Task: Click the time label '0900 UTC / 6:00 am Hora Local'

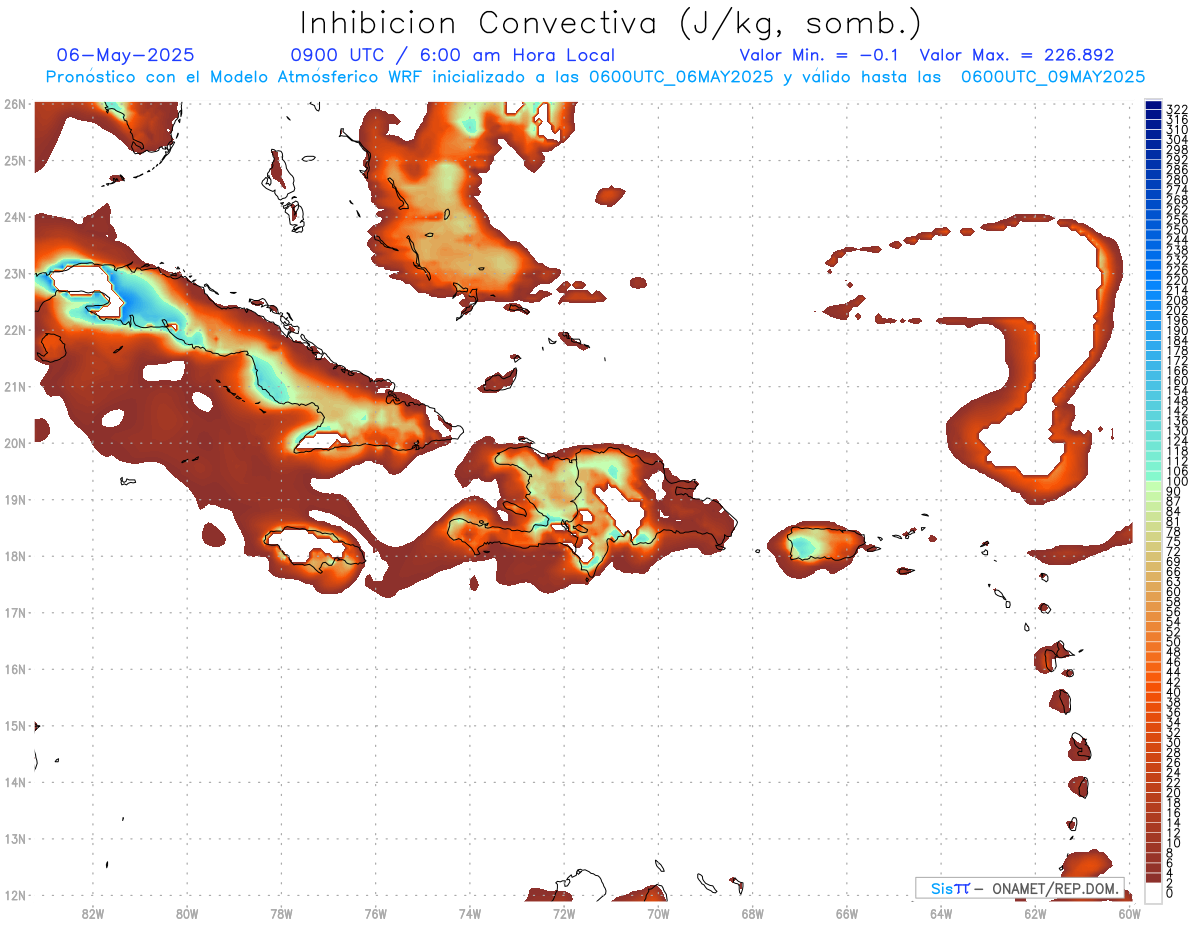Action: [452, 55]
